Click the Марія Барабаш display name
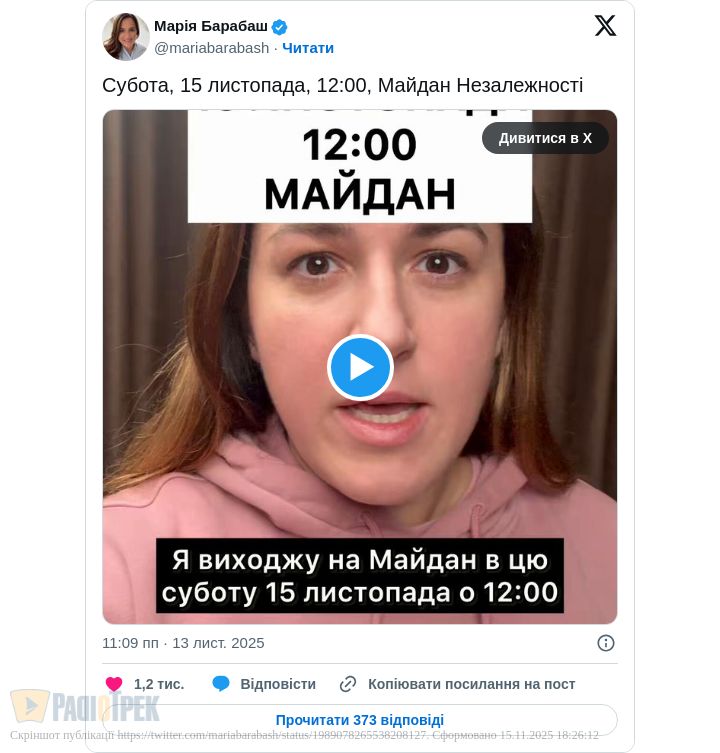 210,26
